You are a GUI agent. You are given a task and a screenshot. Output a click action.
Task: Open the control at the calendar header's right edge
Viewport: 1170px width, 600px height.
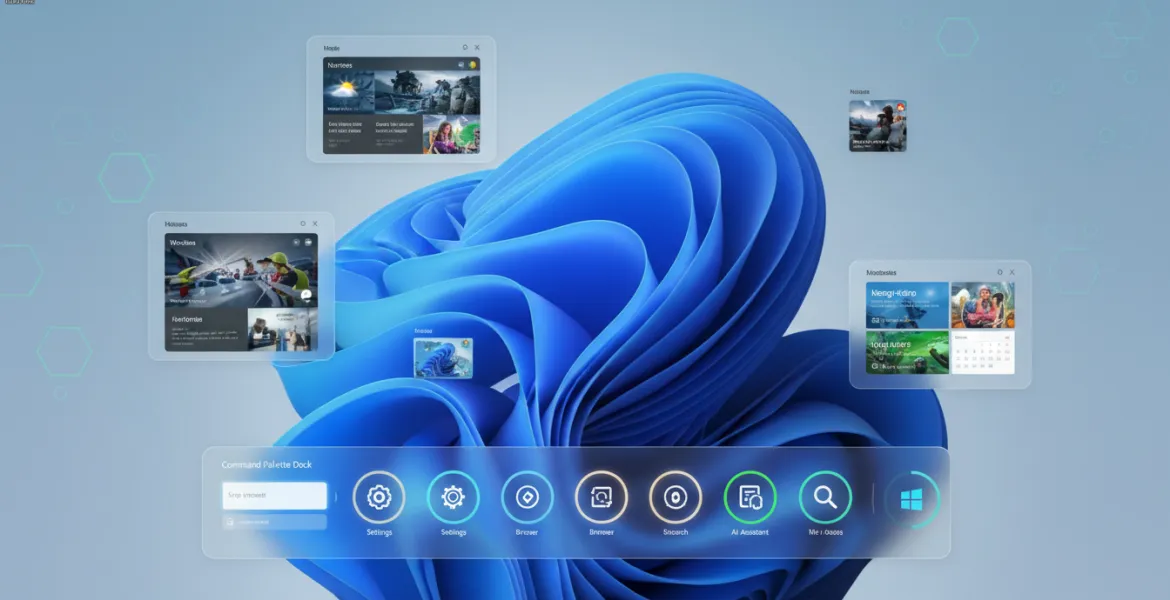[1008, 337]
